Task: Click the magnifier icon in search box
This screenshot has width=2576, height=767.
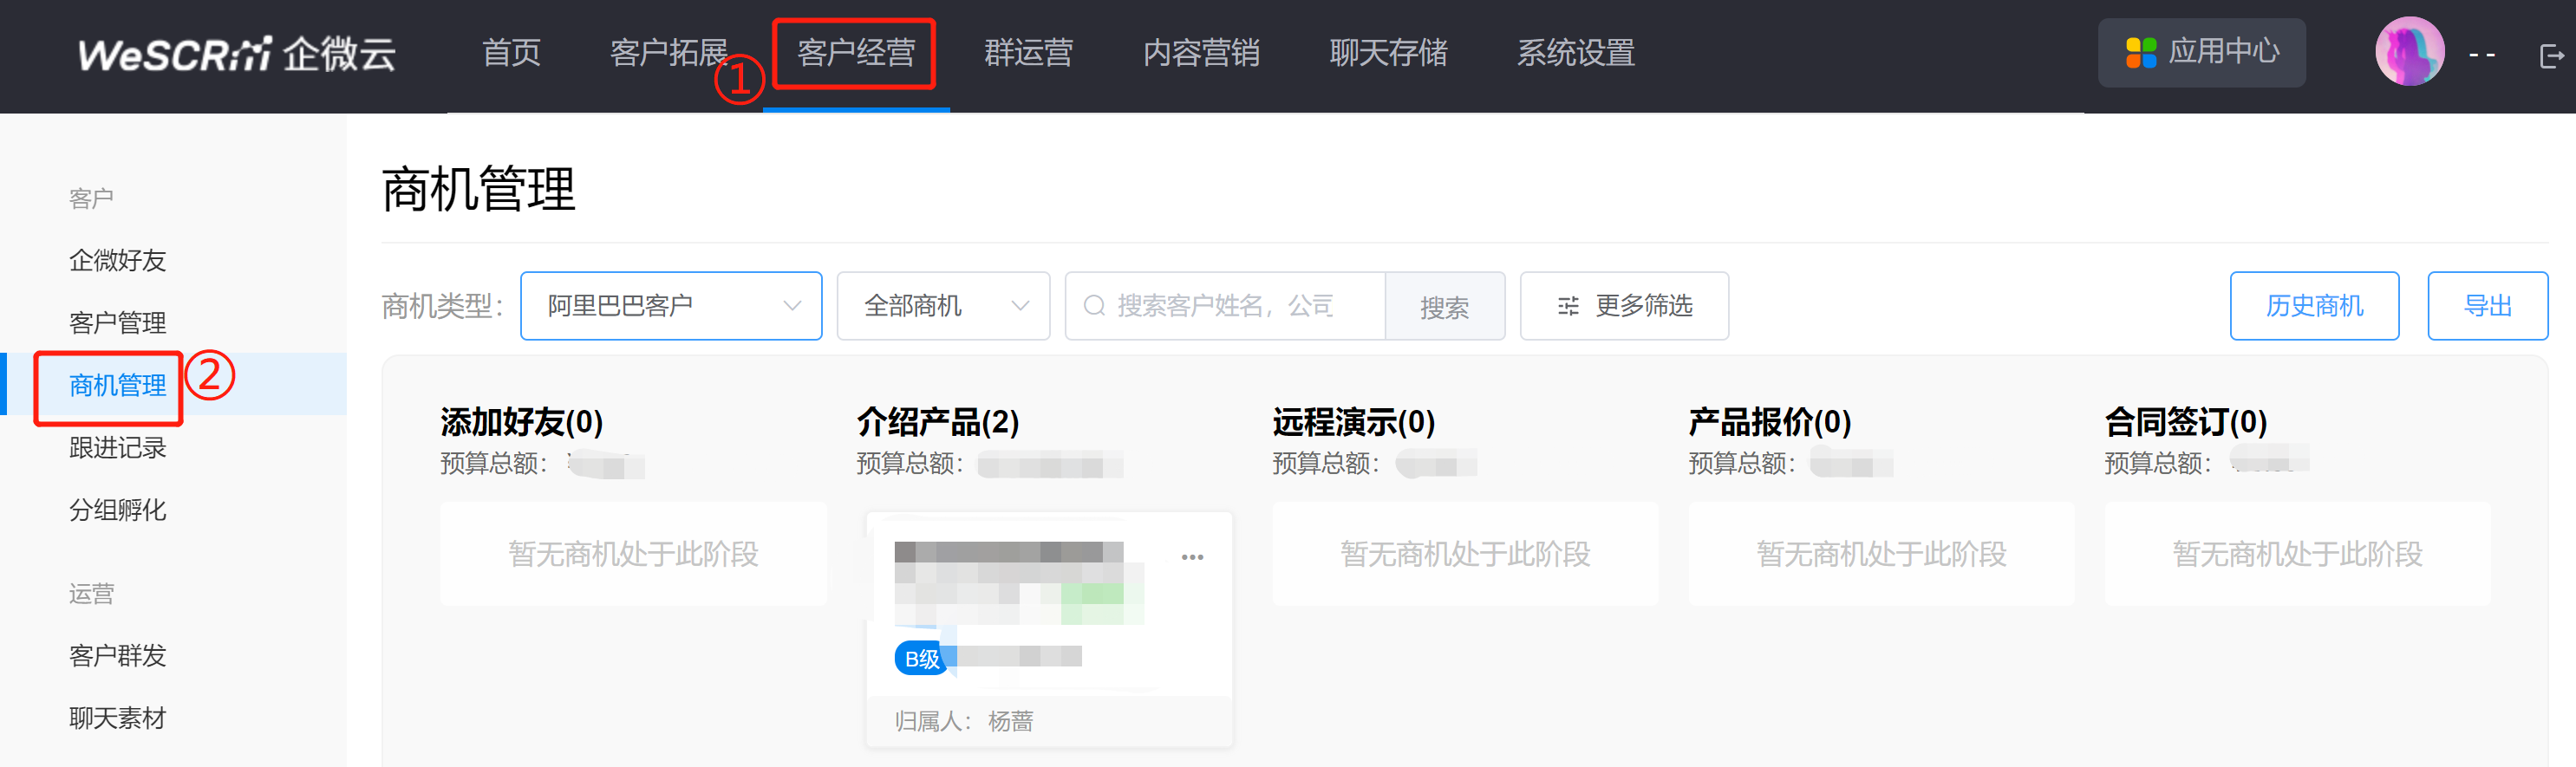Action: tap(1094, 306)
